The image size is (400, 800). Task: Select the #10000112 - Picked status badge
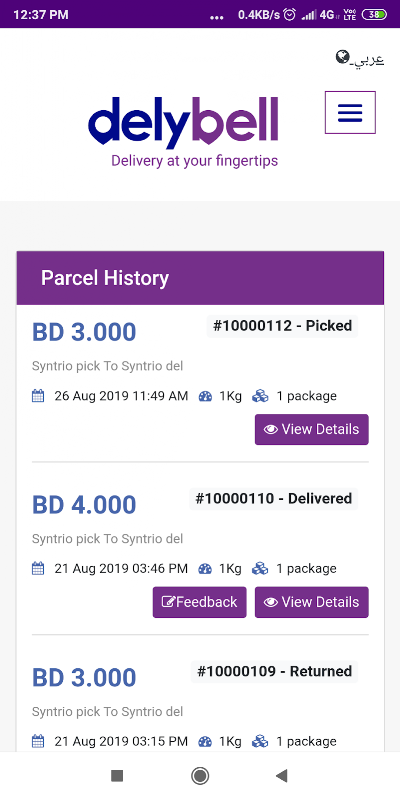[282, 326]
